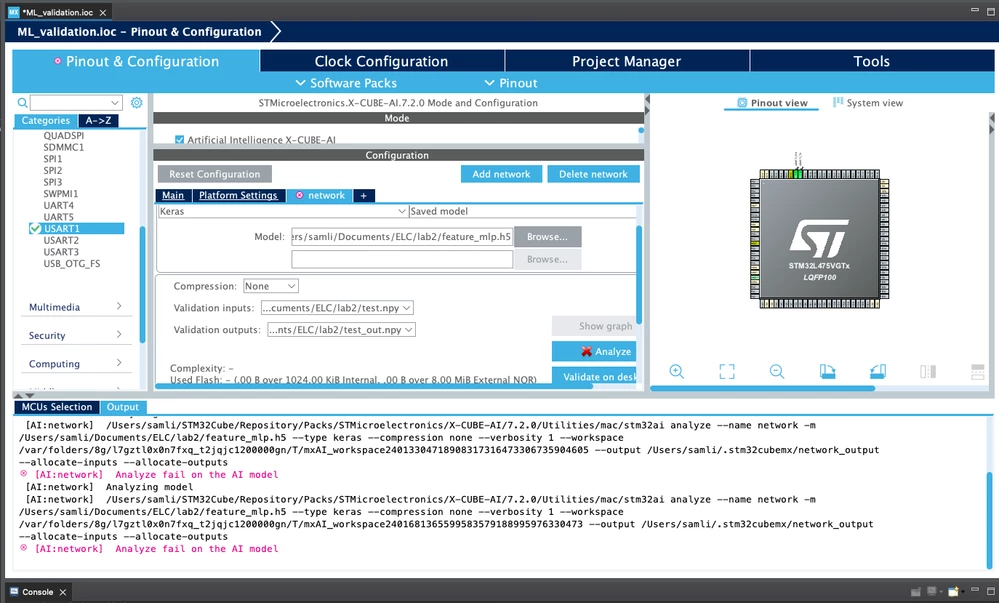The image size is (999, 603).
Task: Open the Platform Settings tab
Action: (x=238, y=195)
